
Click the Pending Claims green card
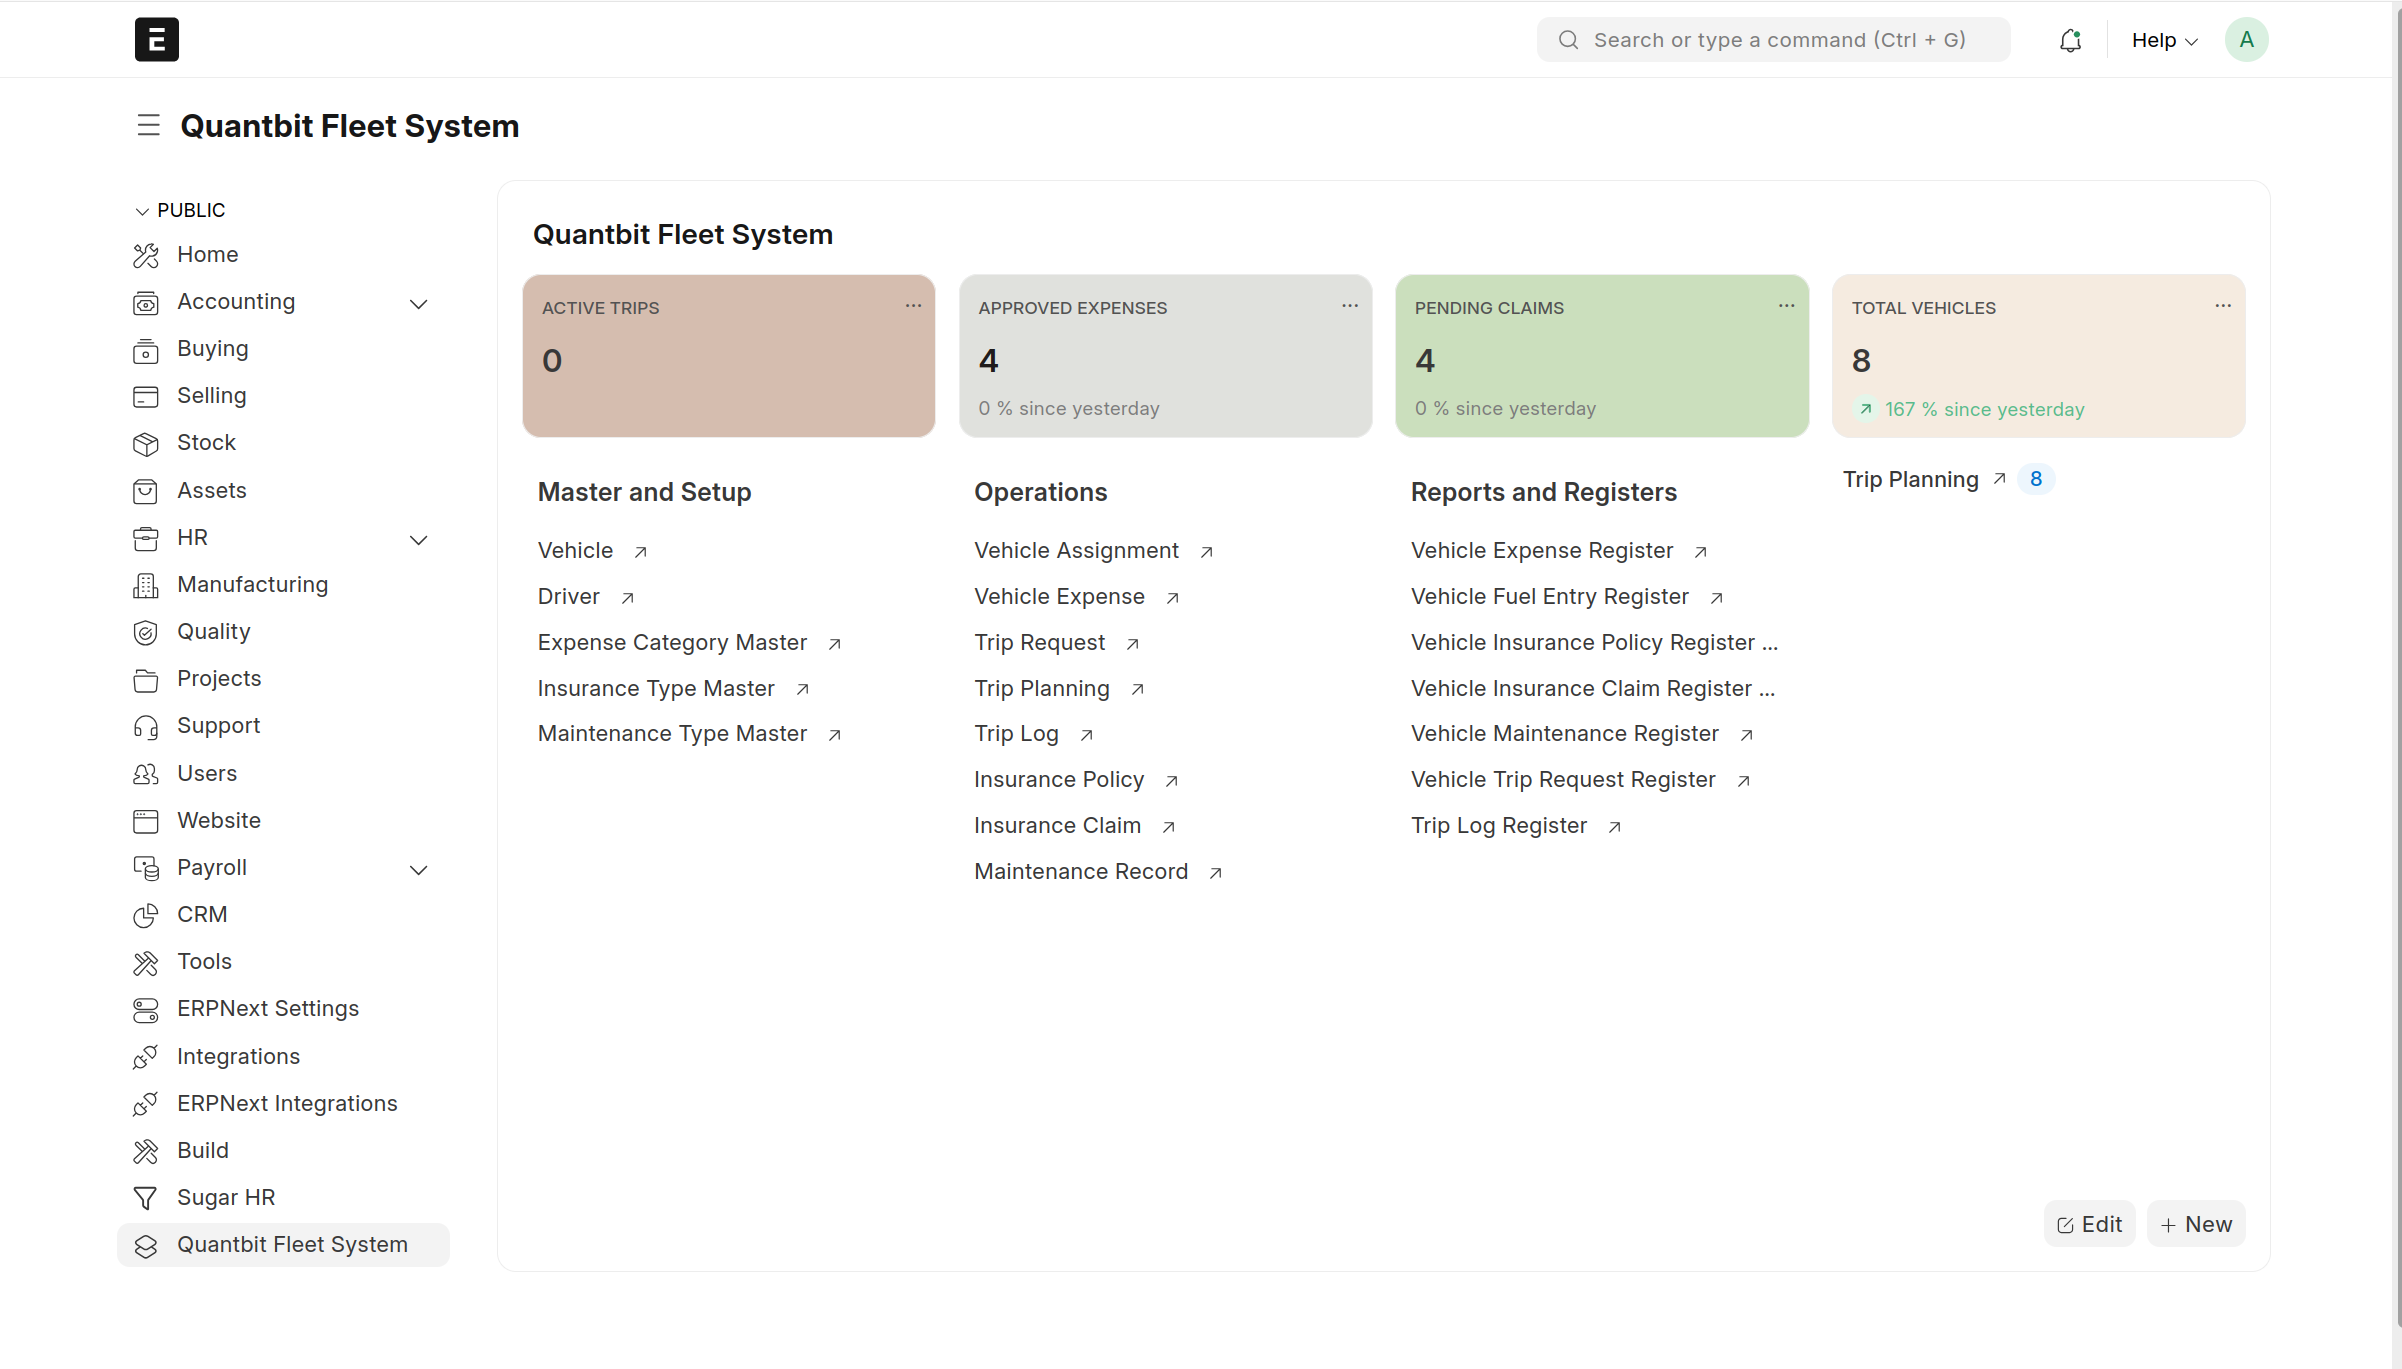(x=1601, y=357)
